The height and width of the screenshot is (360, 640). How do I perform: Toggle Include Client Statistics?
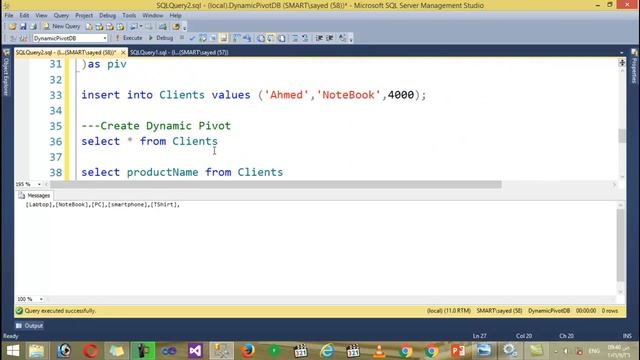point(247,38)
